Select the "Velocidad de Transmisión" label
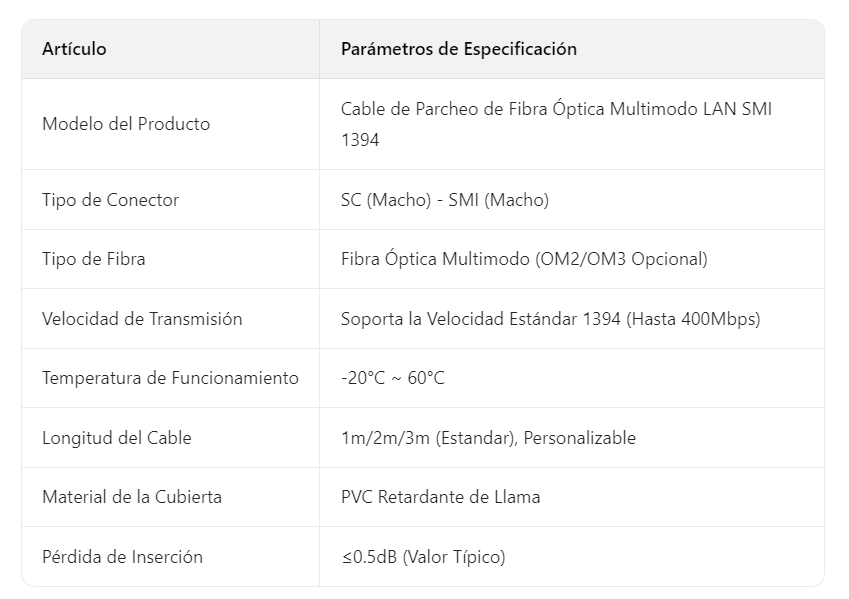Screen dimensions: 849x599 pos(142,319)
